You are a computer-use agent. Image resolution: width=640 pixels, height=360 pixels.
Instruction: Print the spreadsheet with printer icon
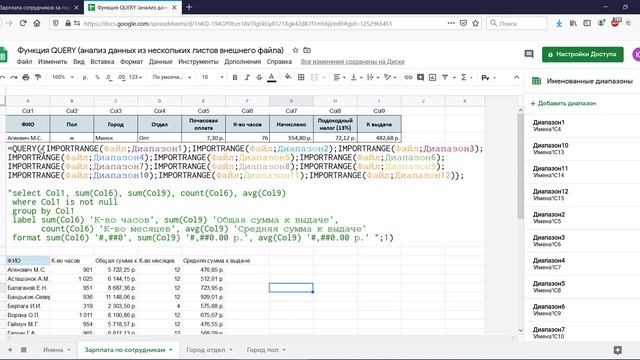point(26,77)
